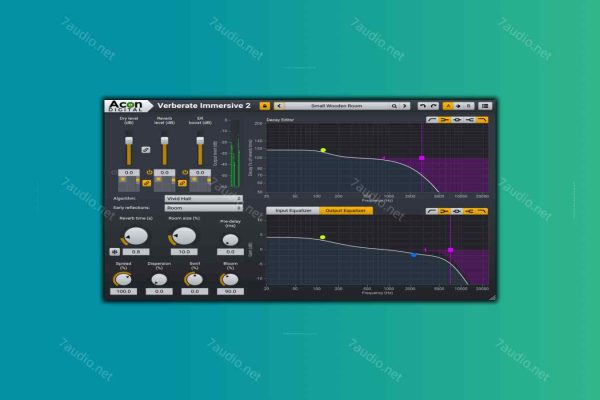Toggle dry and reverb fader link icon

point(146,150)
